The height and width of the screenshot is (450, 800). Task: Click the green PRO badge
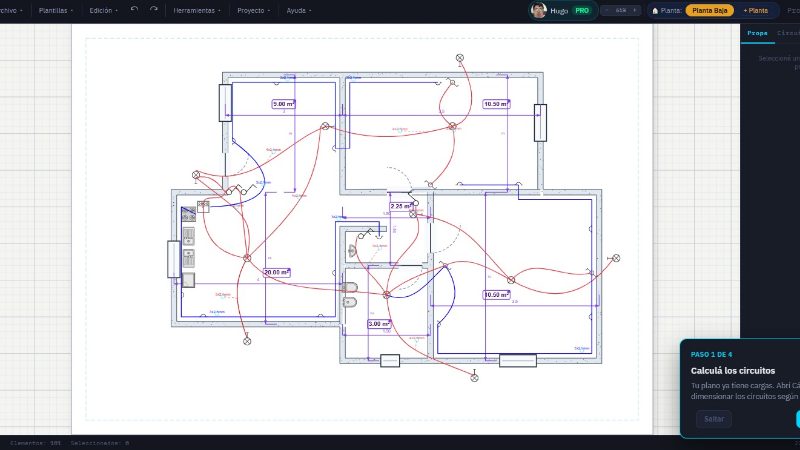[582, 10]
